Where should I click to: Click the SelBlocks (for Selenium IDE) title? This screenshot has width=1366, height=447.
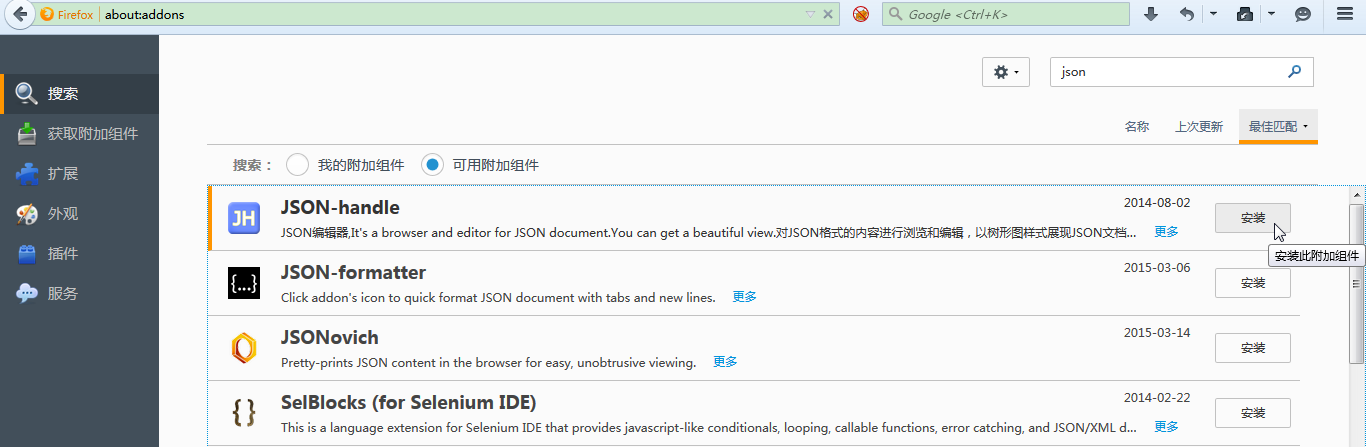tap(409, 403)
